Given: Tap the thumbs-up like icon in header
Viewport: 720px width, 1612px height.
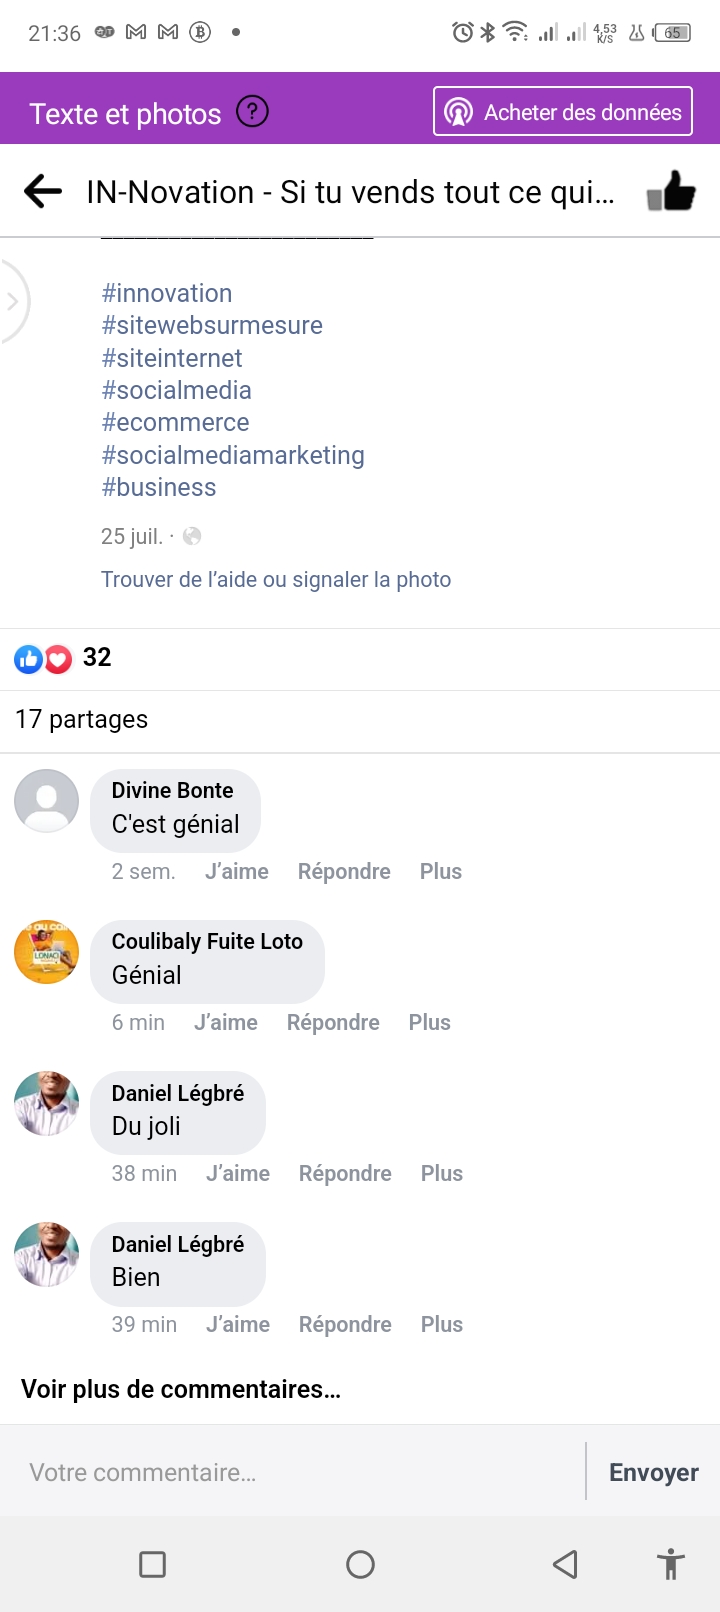Looking at the screenshot, I should pos(671,190).
